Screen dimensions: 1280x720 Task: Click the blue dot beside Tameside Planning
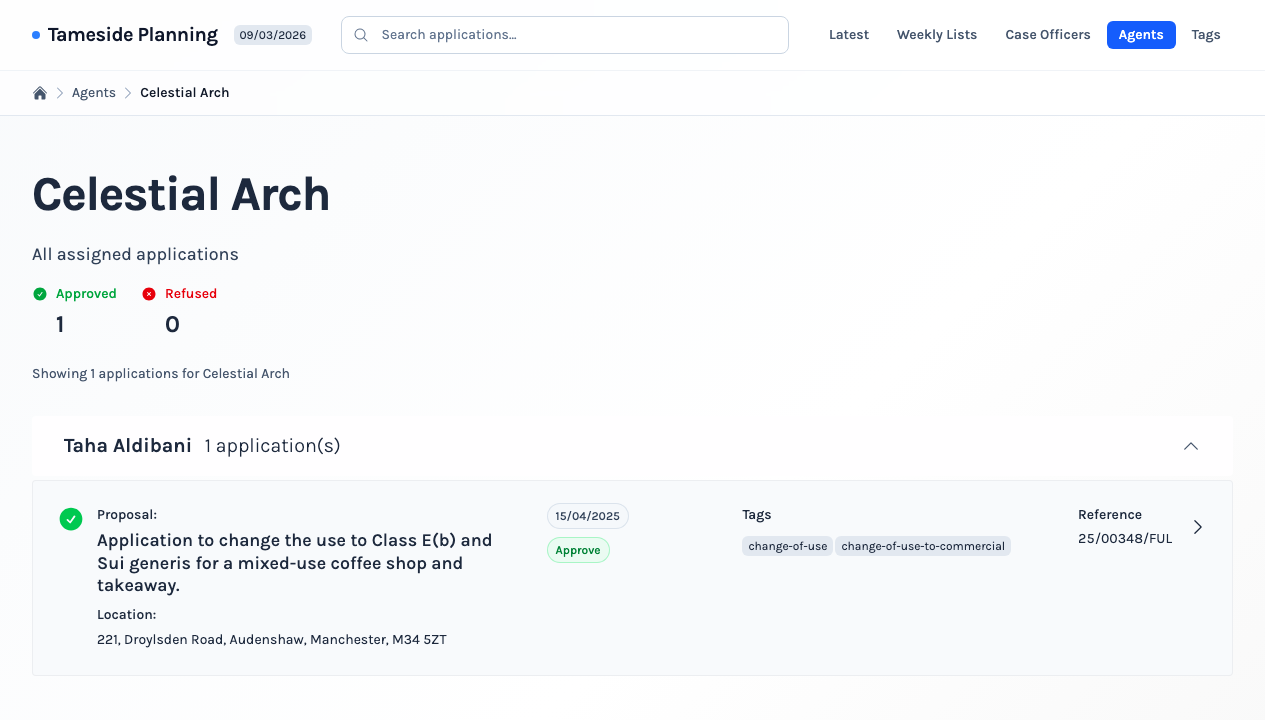point(36,35)
